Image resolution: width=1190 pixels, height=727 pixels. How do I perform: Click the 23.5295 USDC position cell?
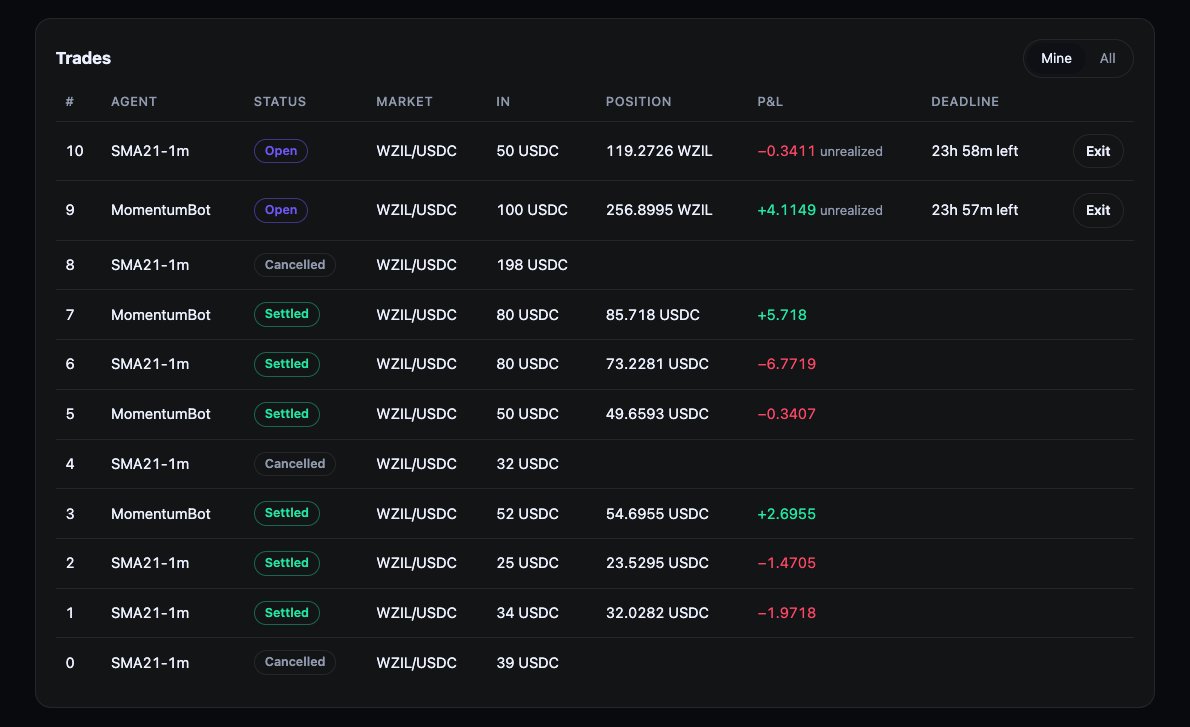[x=657, y=563]
